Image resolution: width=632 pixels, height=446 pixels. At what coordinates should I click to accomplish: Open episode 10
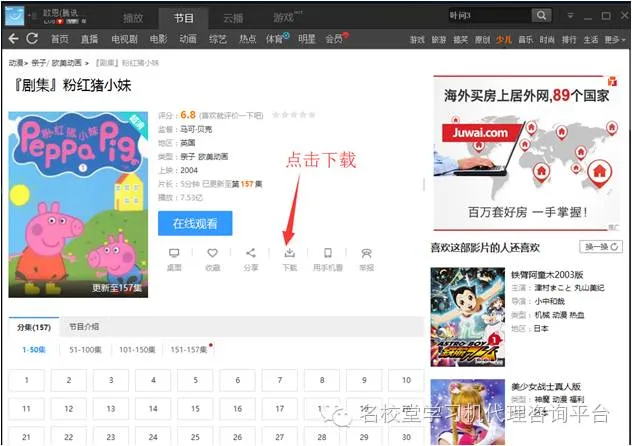(x=406, y=380)
